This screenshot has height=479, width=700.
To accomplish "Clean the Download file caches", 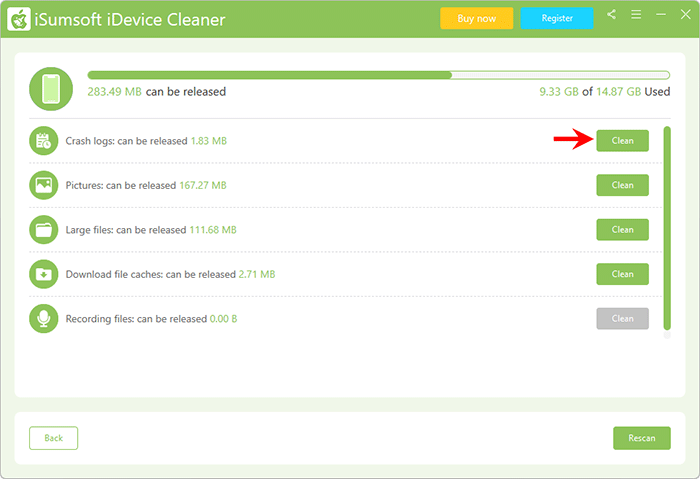I will tap(622, 274).
